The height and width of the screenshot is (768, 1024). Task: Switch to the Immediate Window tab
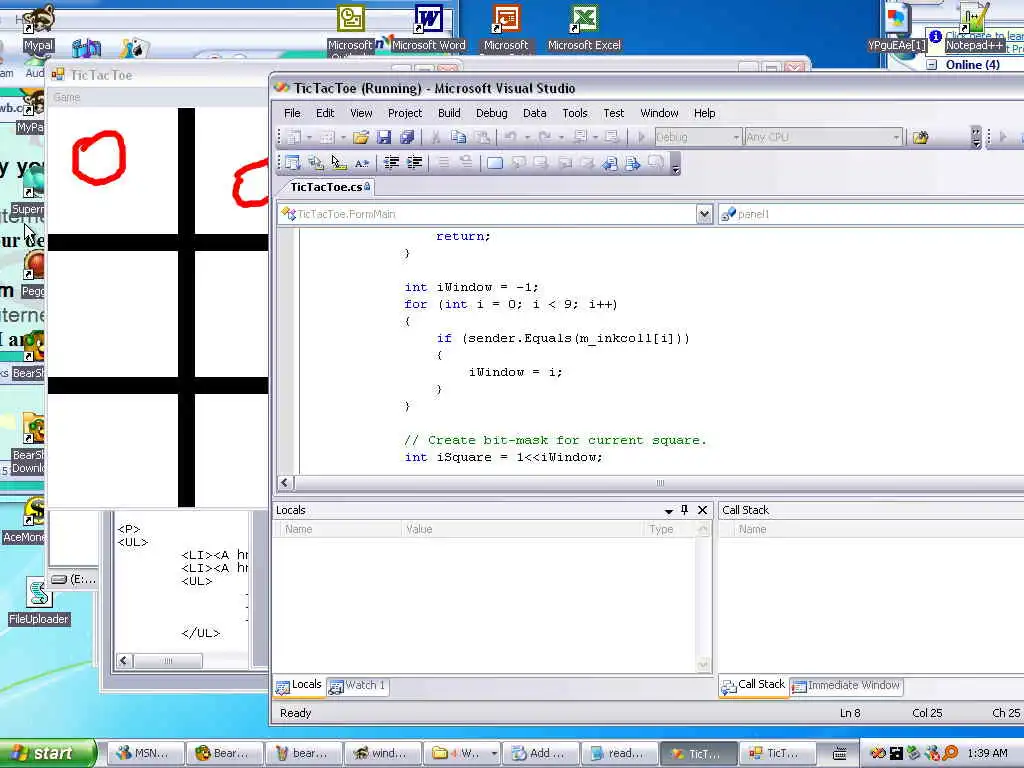pos(846,686)
